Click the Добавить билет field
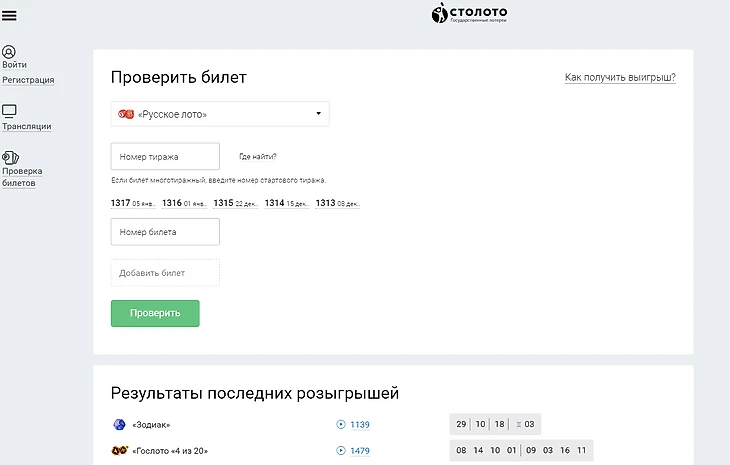The width and height of the screenshot is (730, 465). click(x=165, y=273)
